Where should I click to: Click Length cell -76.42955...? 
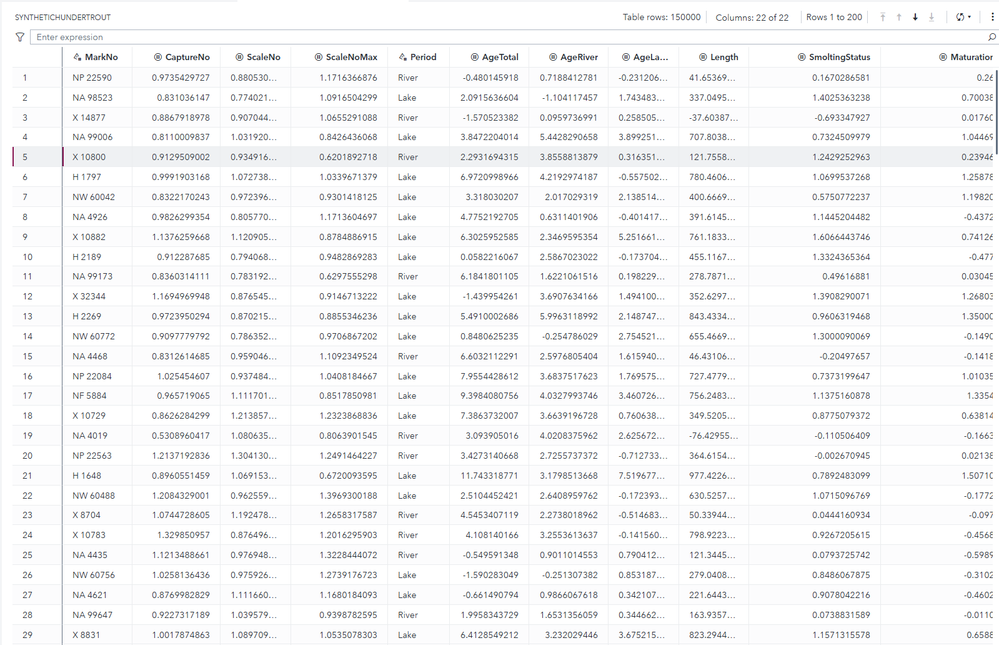pyautogui.click(x=714, y=436)
